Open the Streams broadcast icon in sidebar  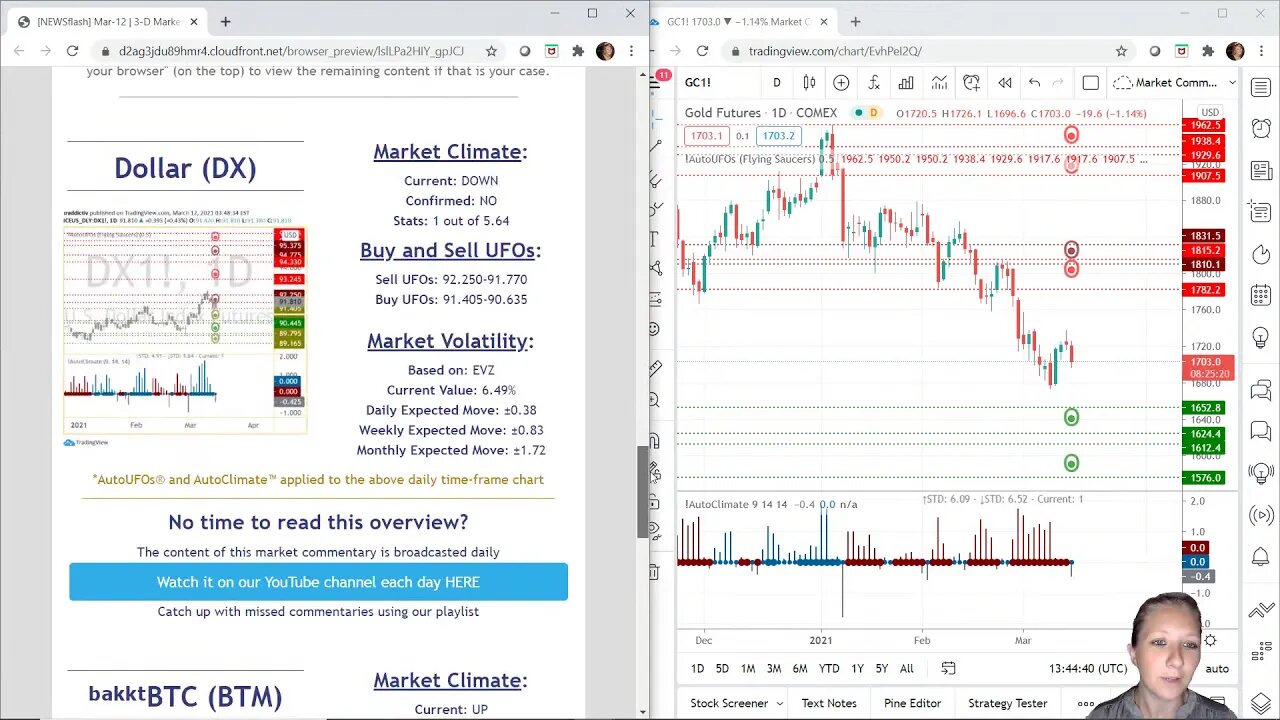[x=1260, y=516]
